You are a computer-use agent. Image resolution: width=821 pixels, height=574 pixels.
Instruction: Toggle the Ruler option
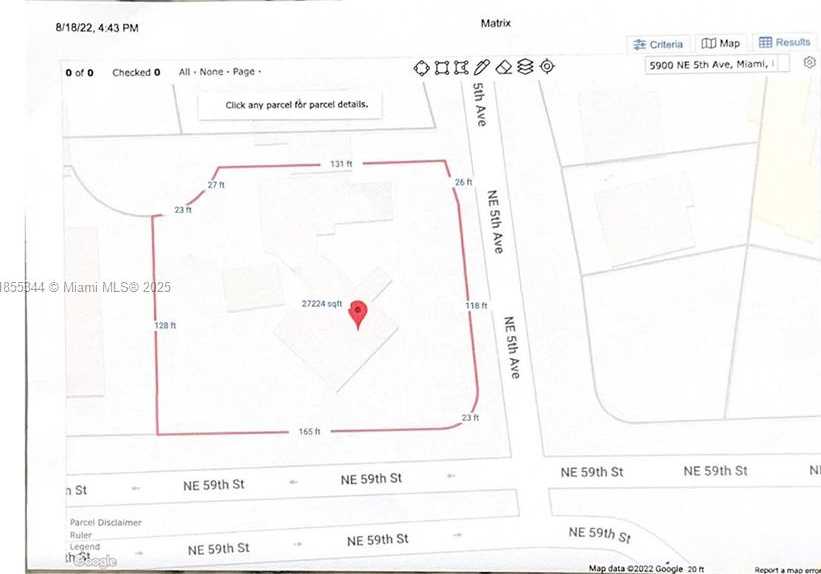[x=82, y=535]
